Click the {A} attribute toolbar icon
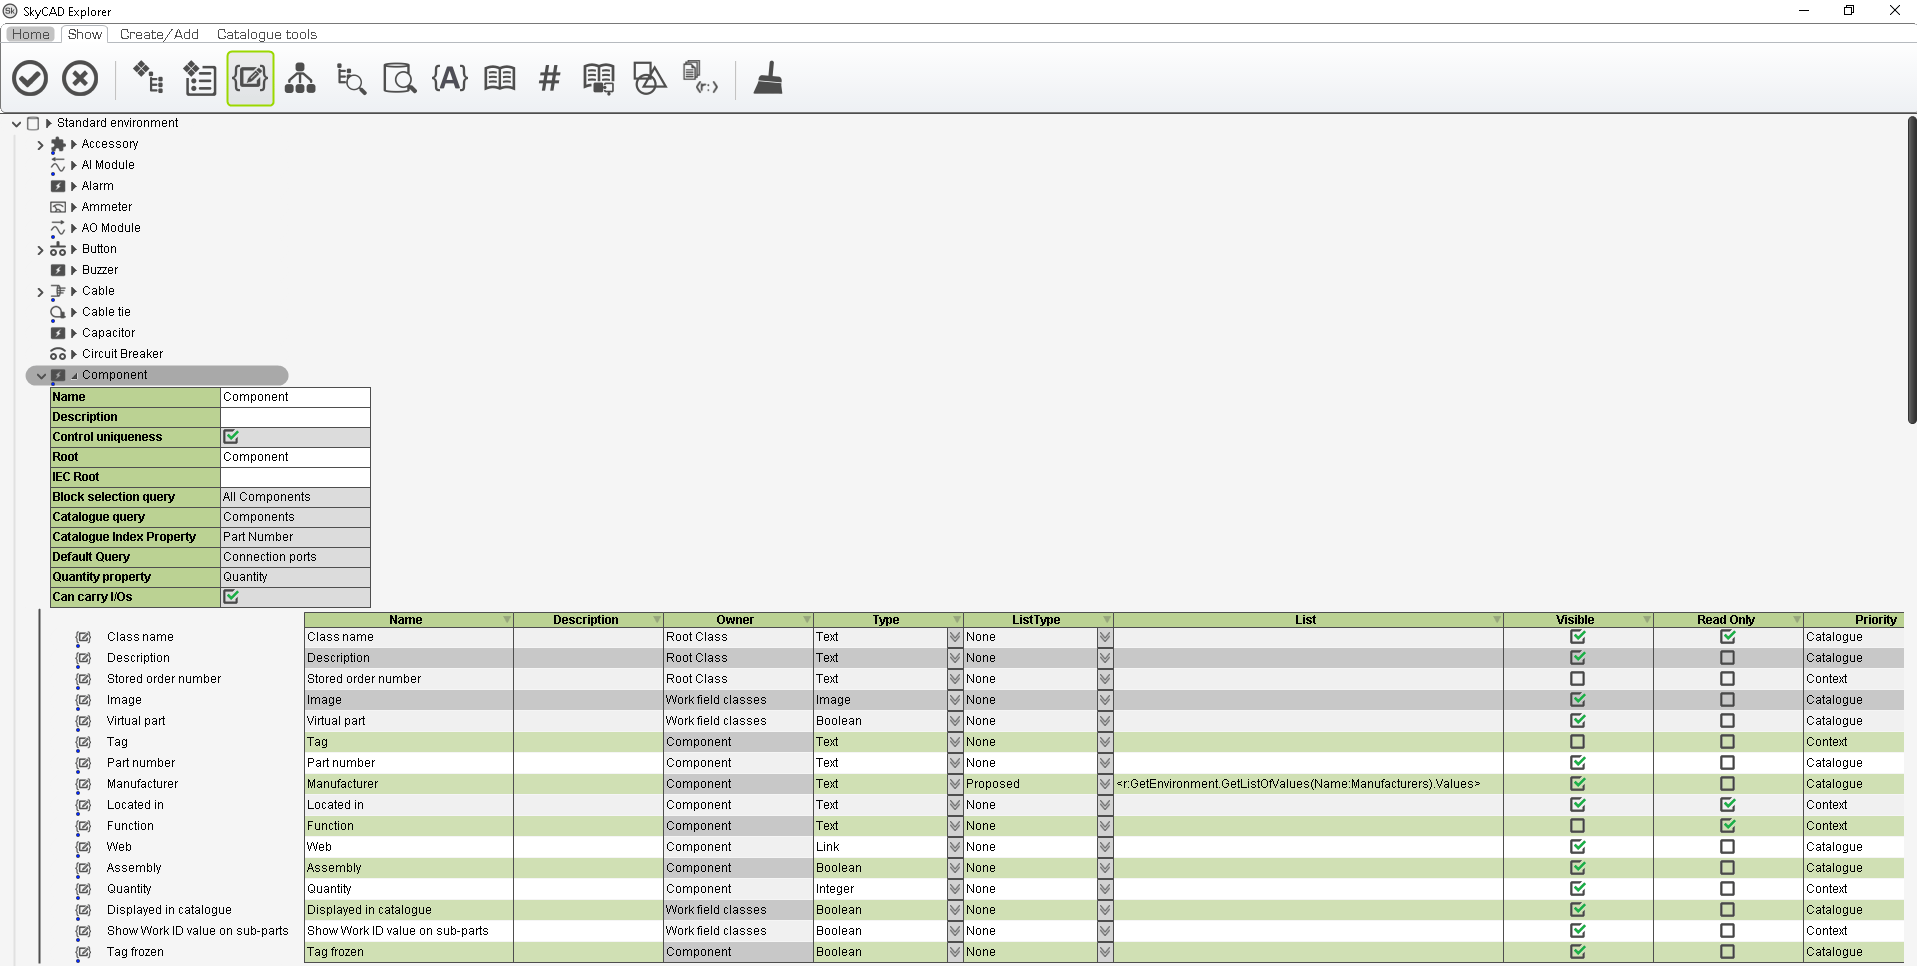Image resolution: width=1917 pixels, height=966 pixels. (449, 78)
